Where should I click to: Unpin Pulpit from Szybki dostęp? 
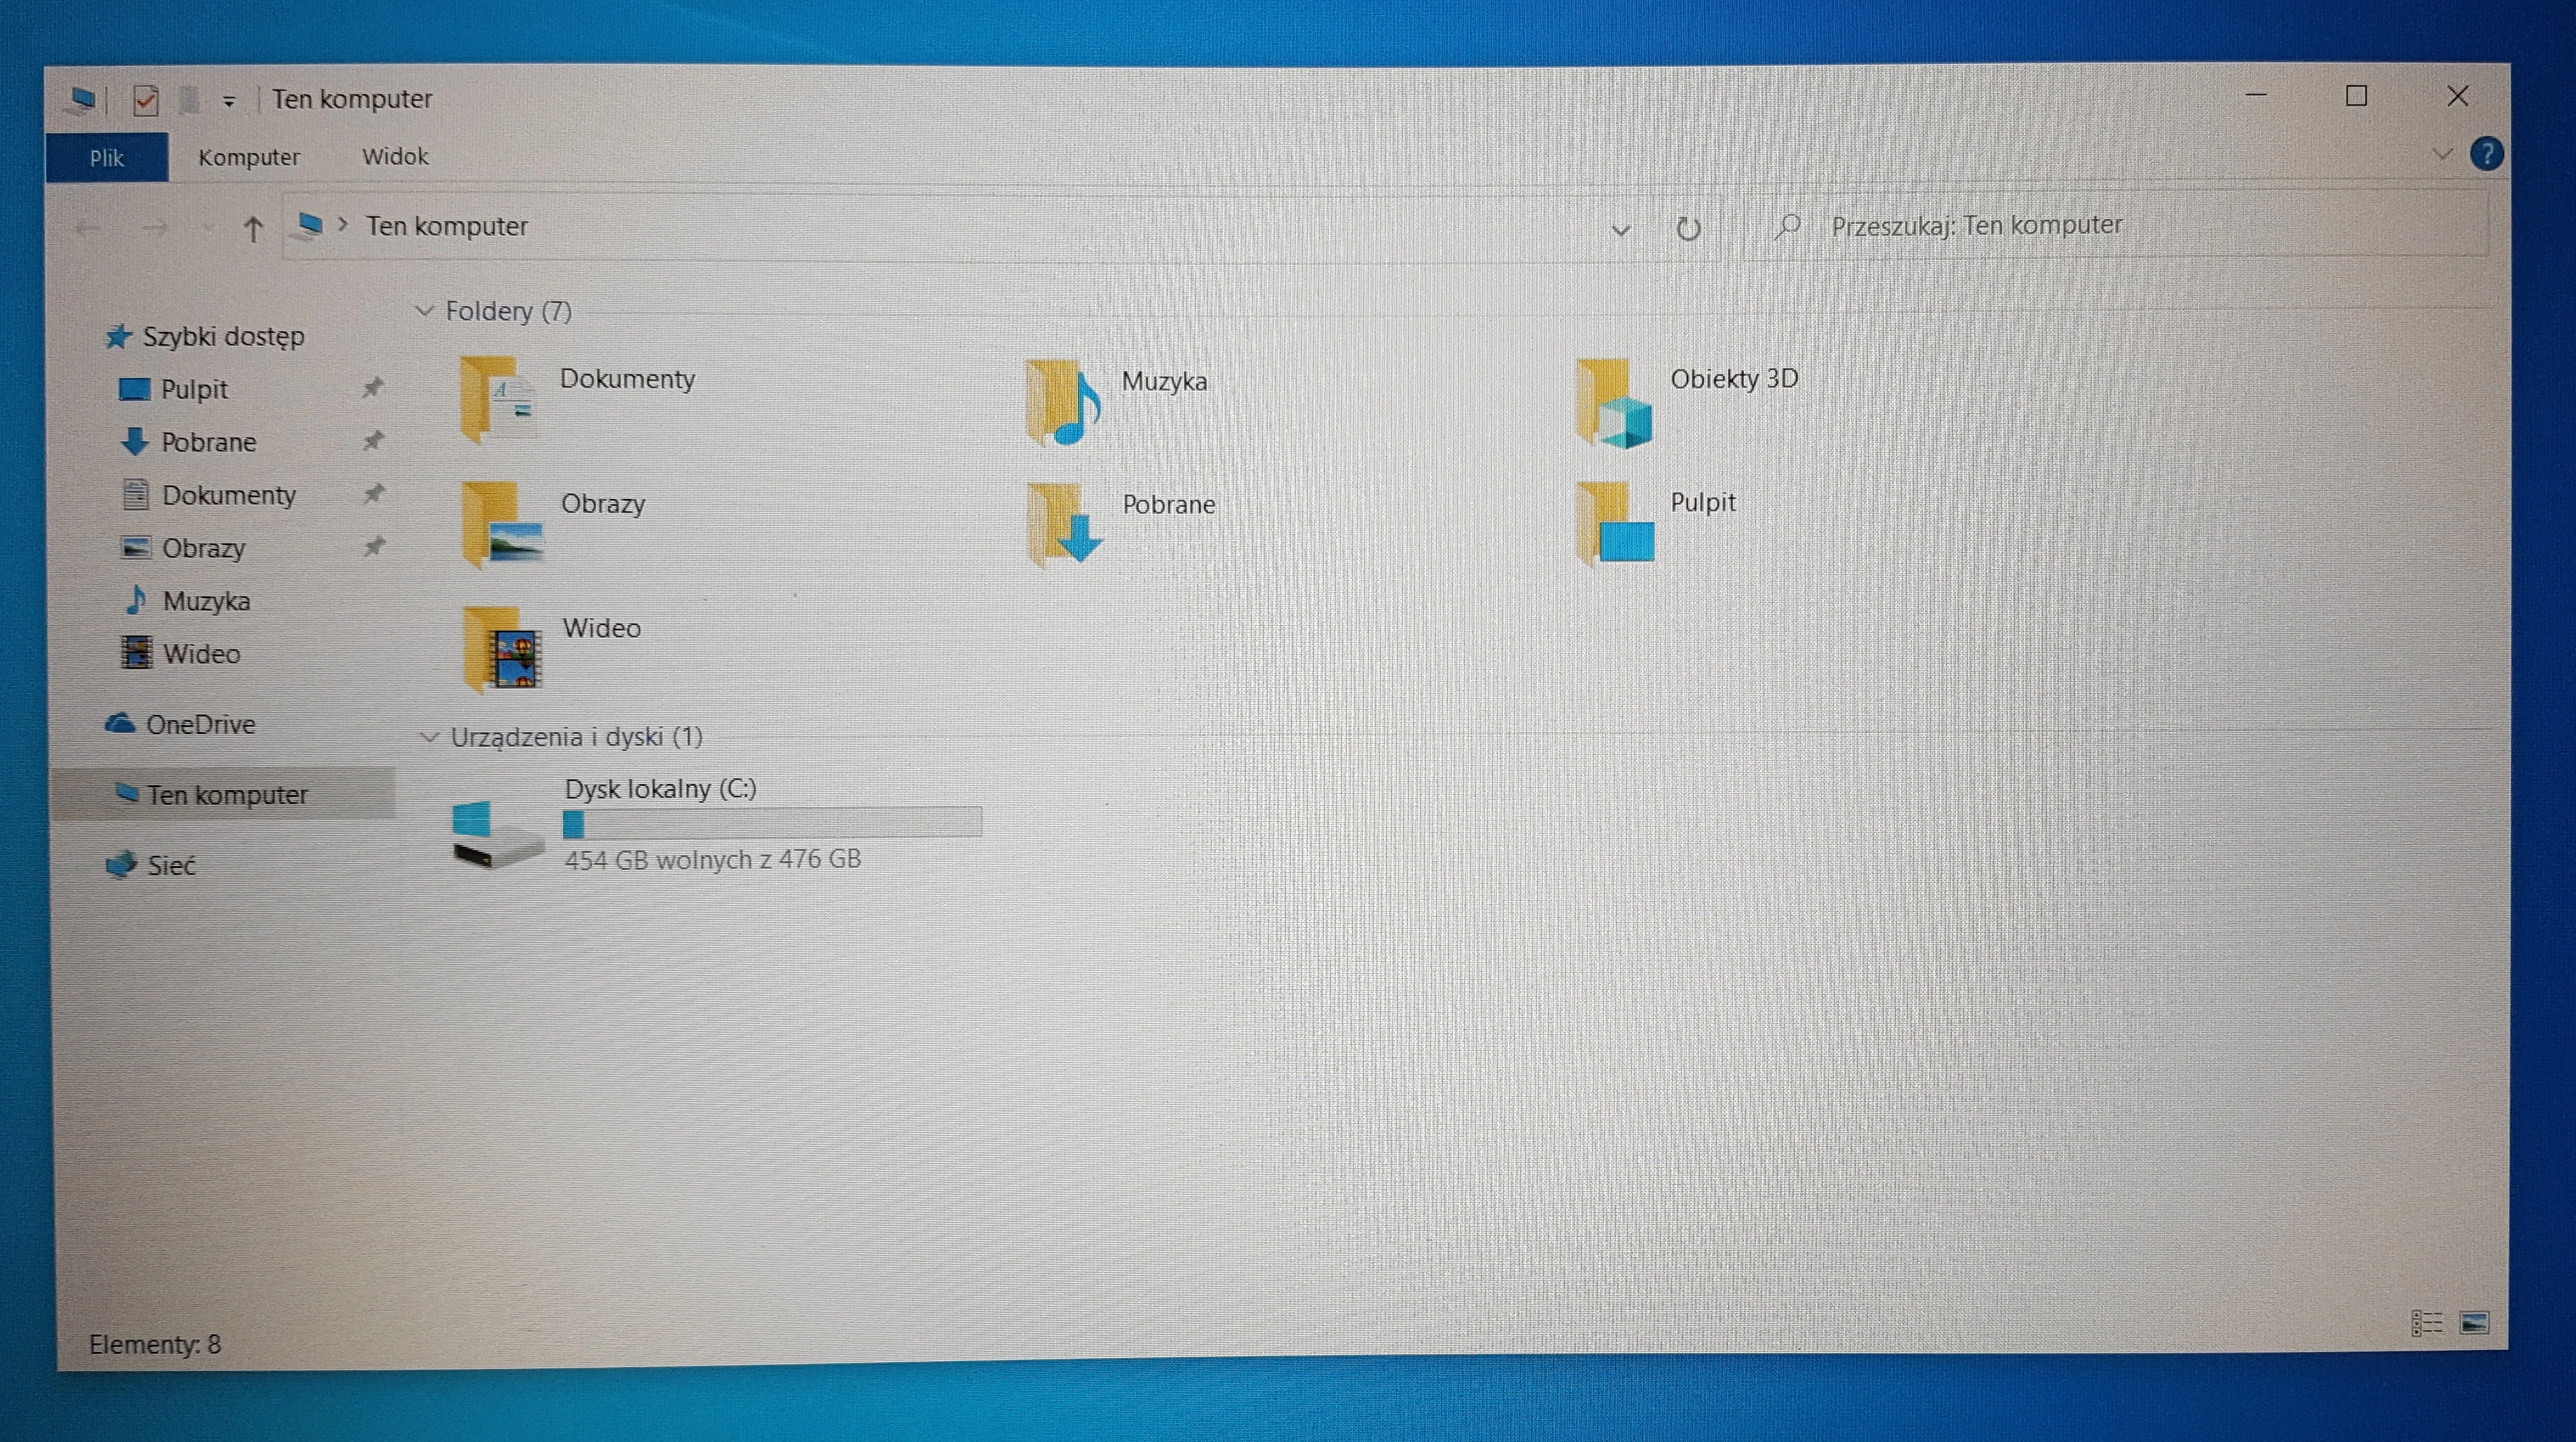(372, 388)
